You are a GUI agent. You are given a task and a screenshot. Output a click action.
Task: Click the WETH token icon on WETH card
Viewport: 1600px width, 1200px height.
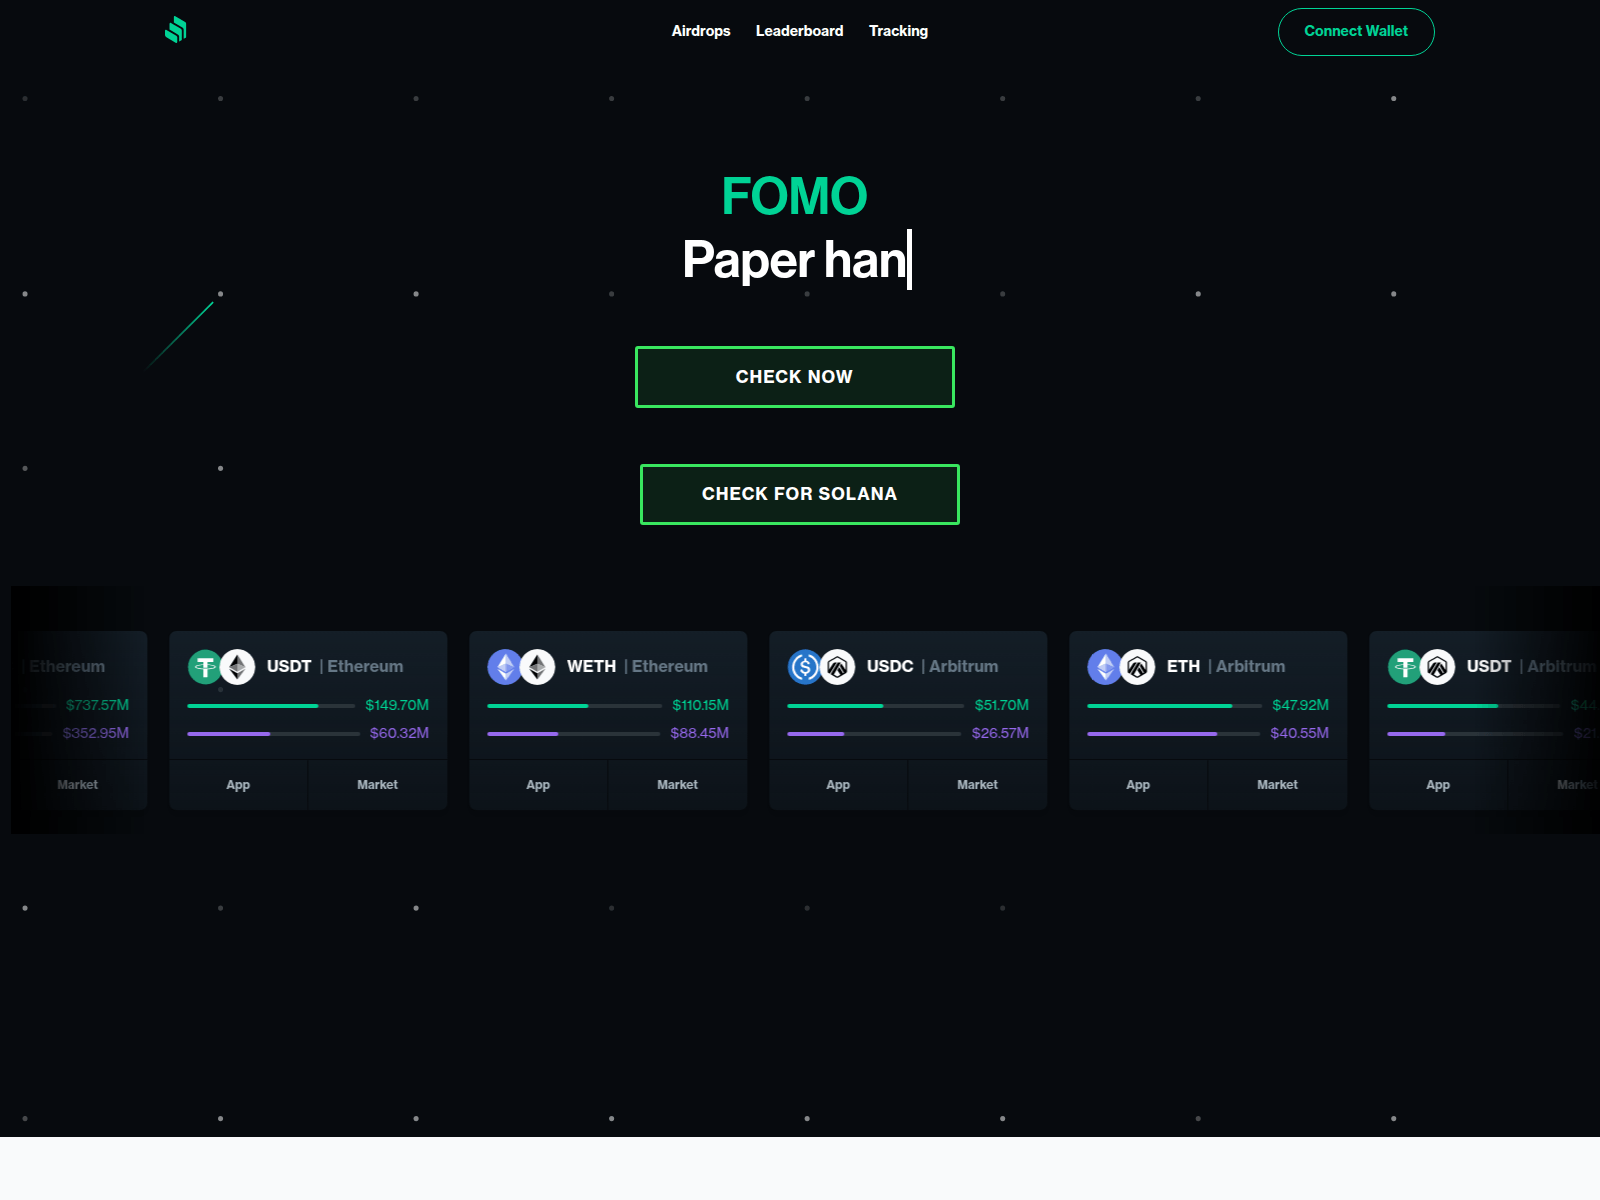point(505,667)
